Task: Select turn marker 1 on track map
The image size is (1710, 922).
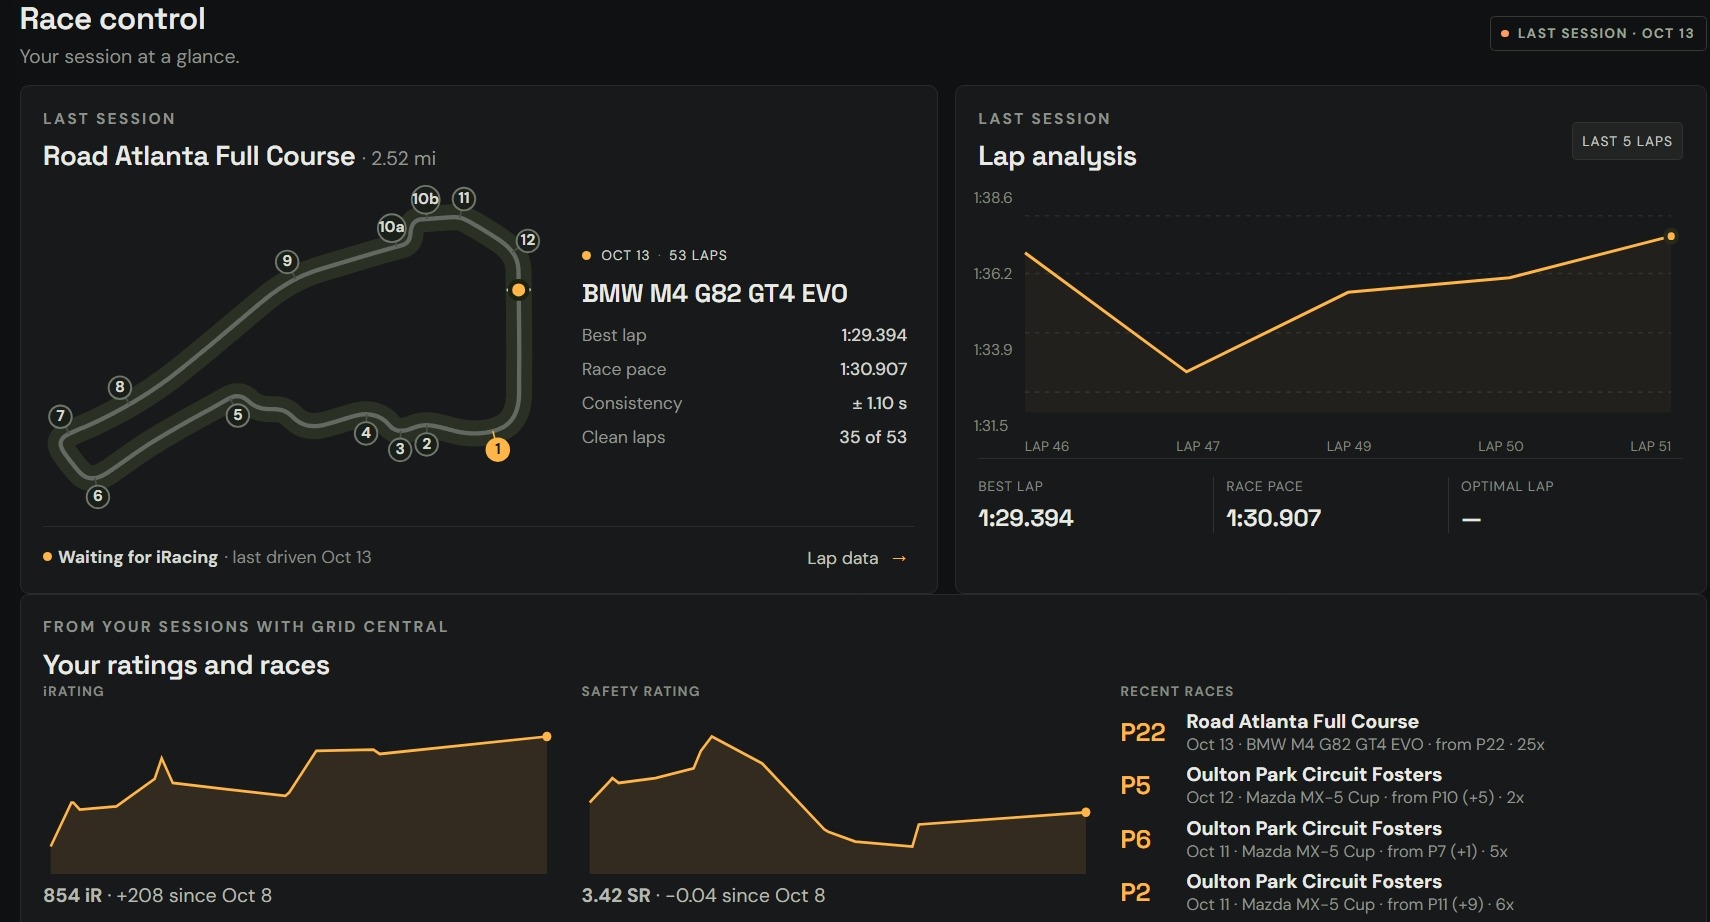Action: point(498,449)
